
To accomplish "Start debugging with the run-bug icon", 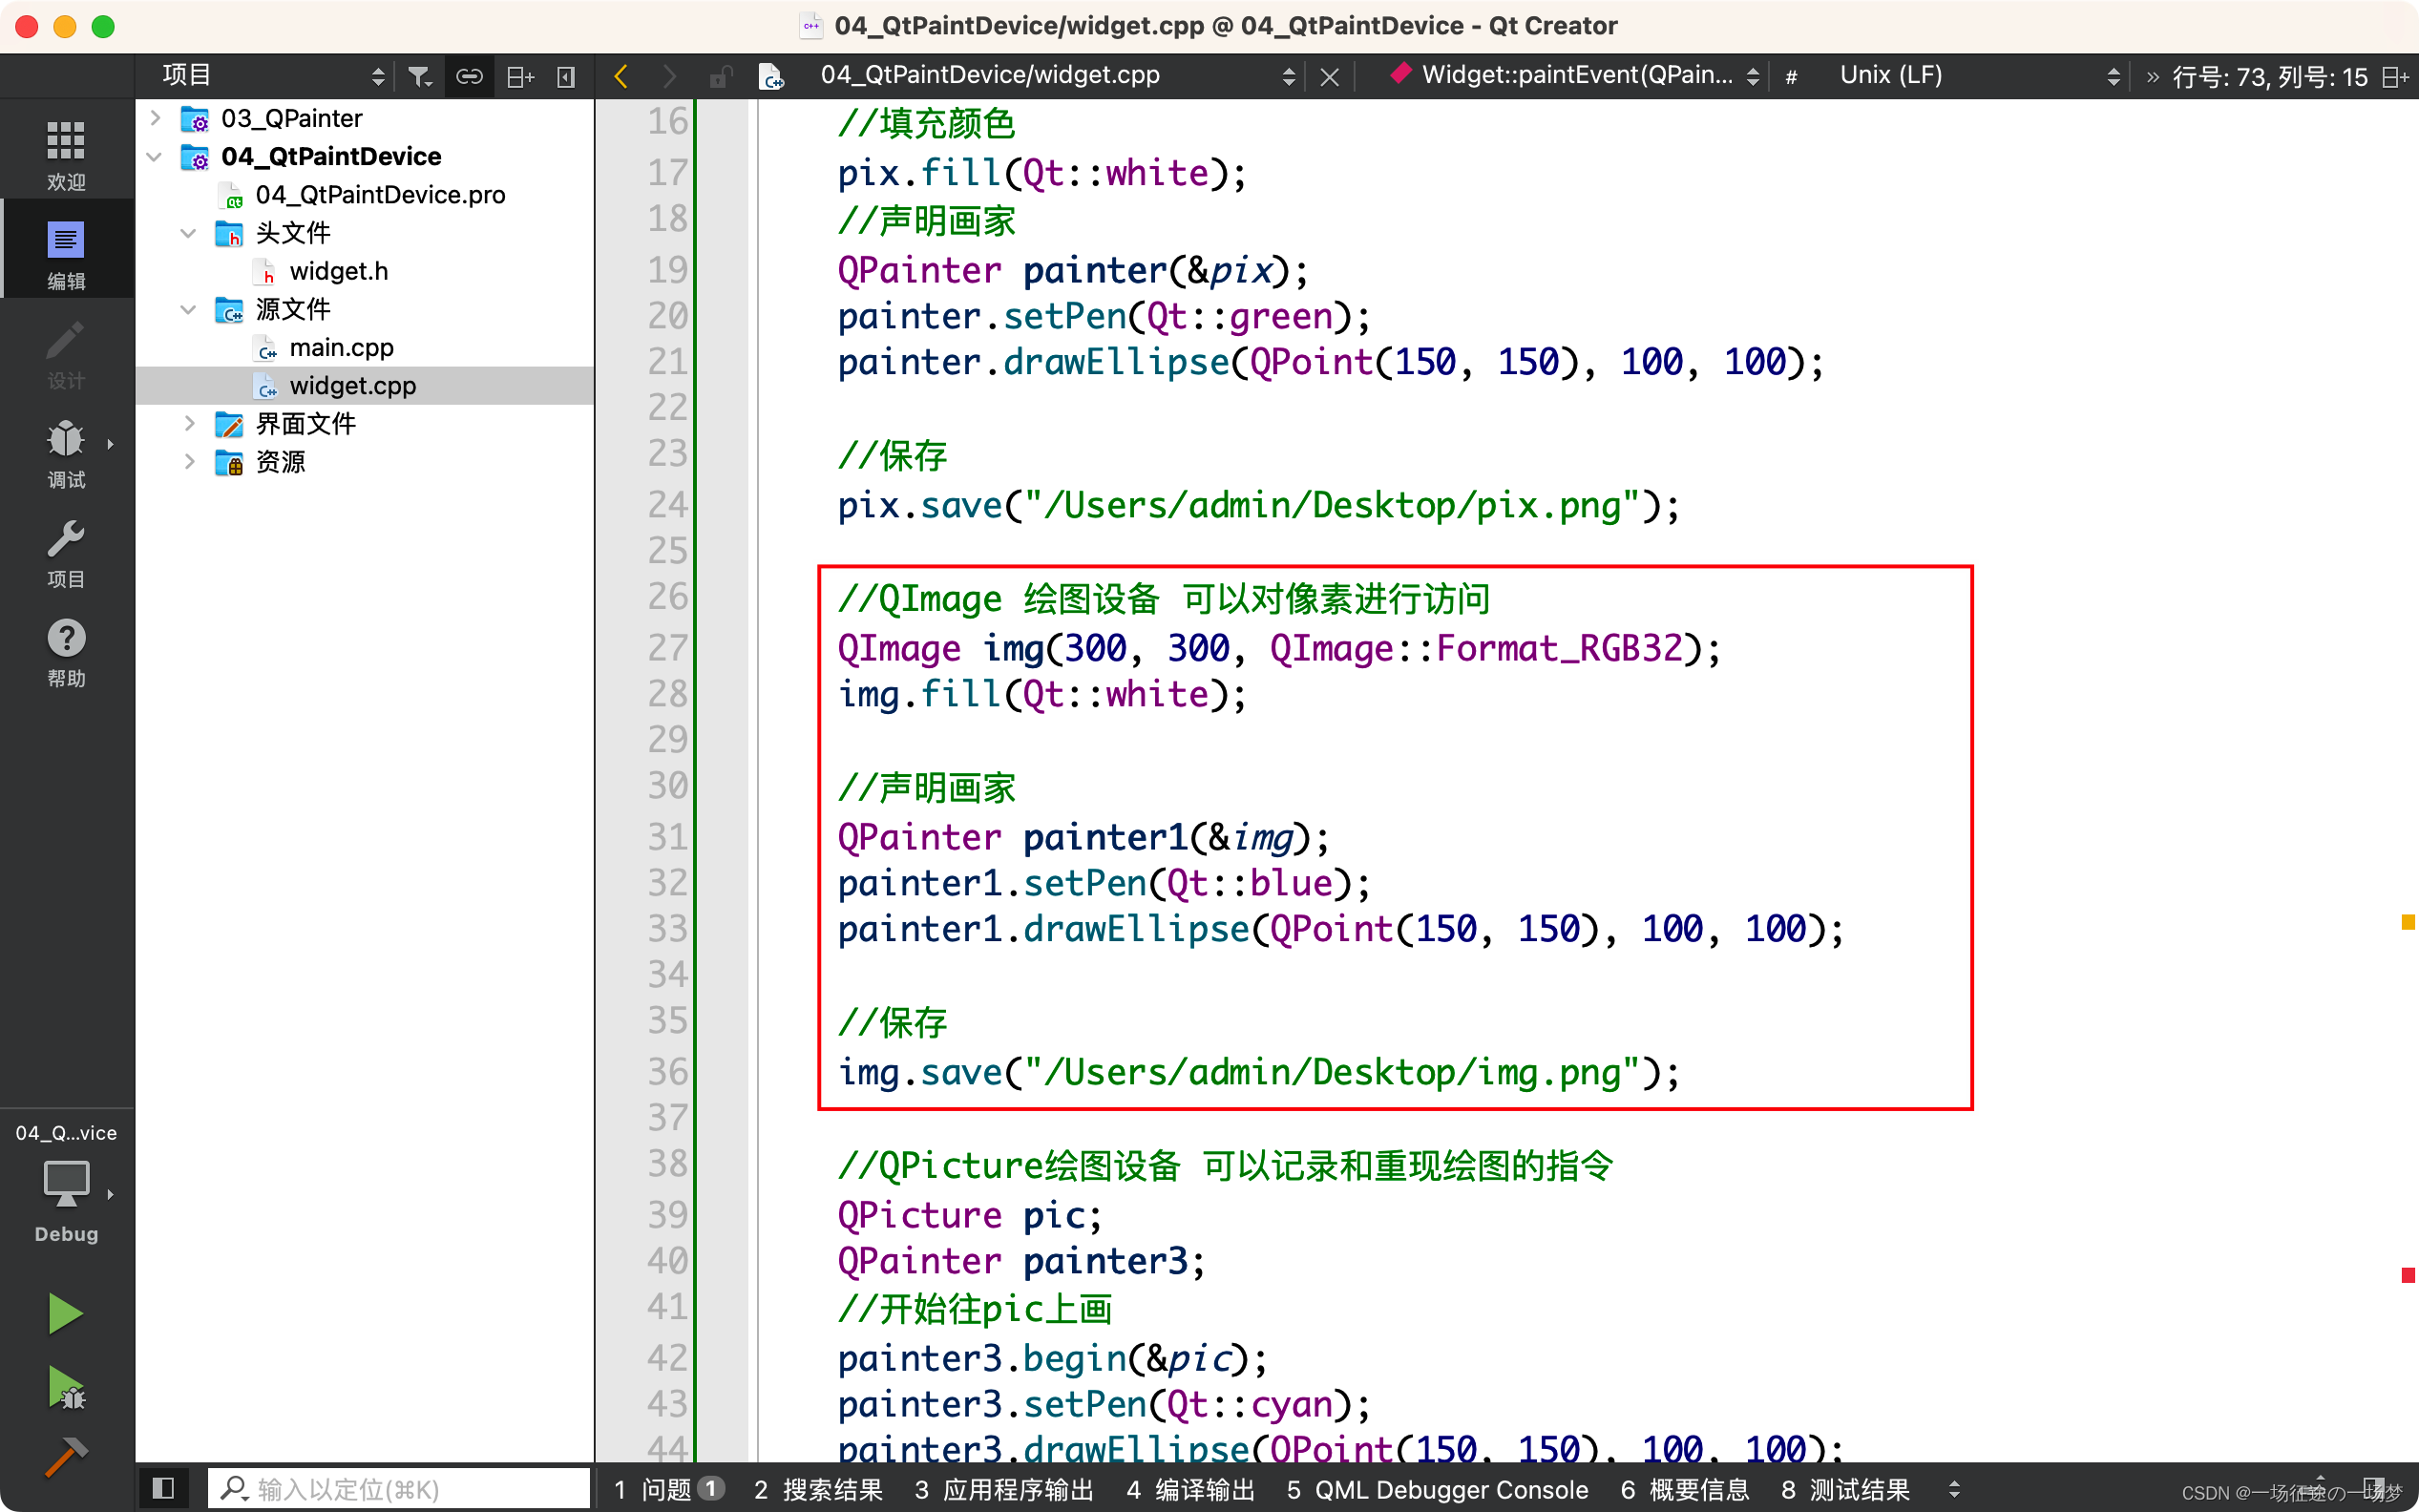I will [x=66, y=1388].
